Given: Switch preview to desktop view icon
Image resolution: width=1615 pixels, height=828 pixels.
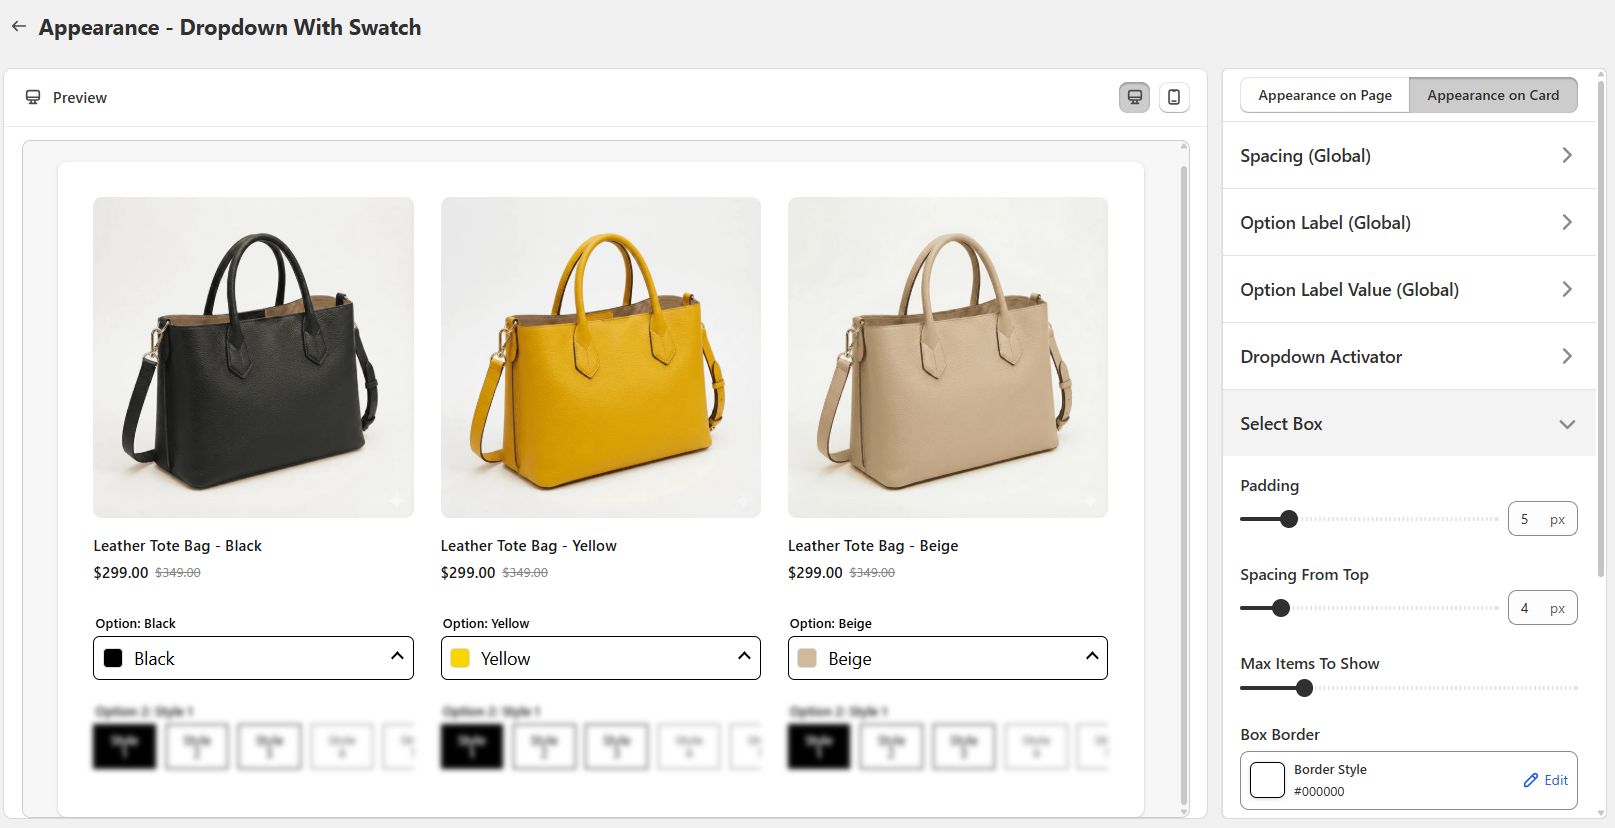Looking at the screenshot, I should point(1134,97).
